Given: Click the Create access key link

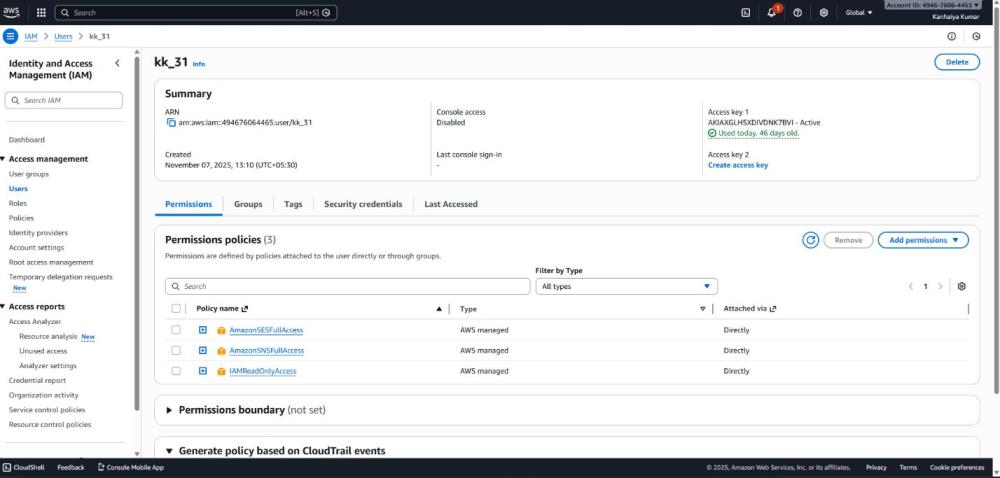Looking at the screenshot, I should click(x=738, y=165).
